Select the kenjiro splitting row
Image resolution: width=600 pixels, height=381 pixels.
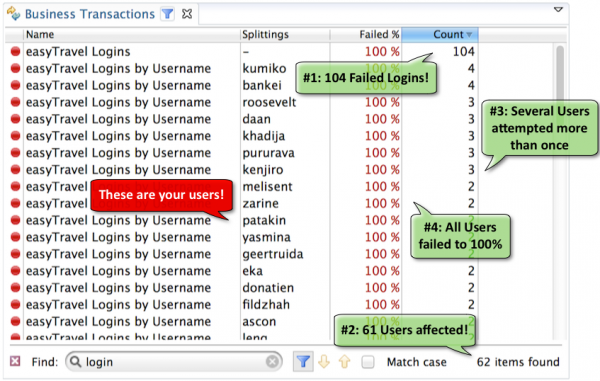243,169
